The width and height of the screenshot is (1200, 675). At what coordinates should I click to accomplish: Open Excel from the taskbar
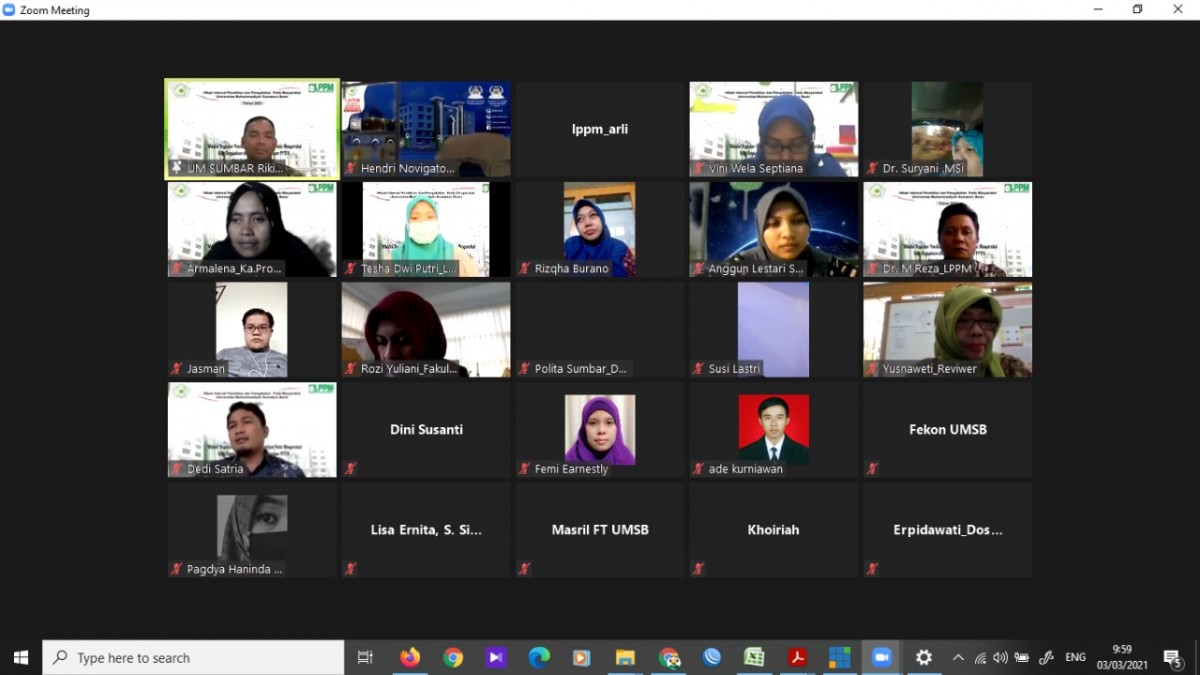754,657
